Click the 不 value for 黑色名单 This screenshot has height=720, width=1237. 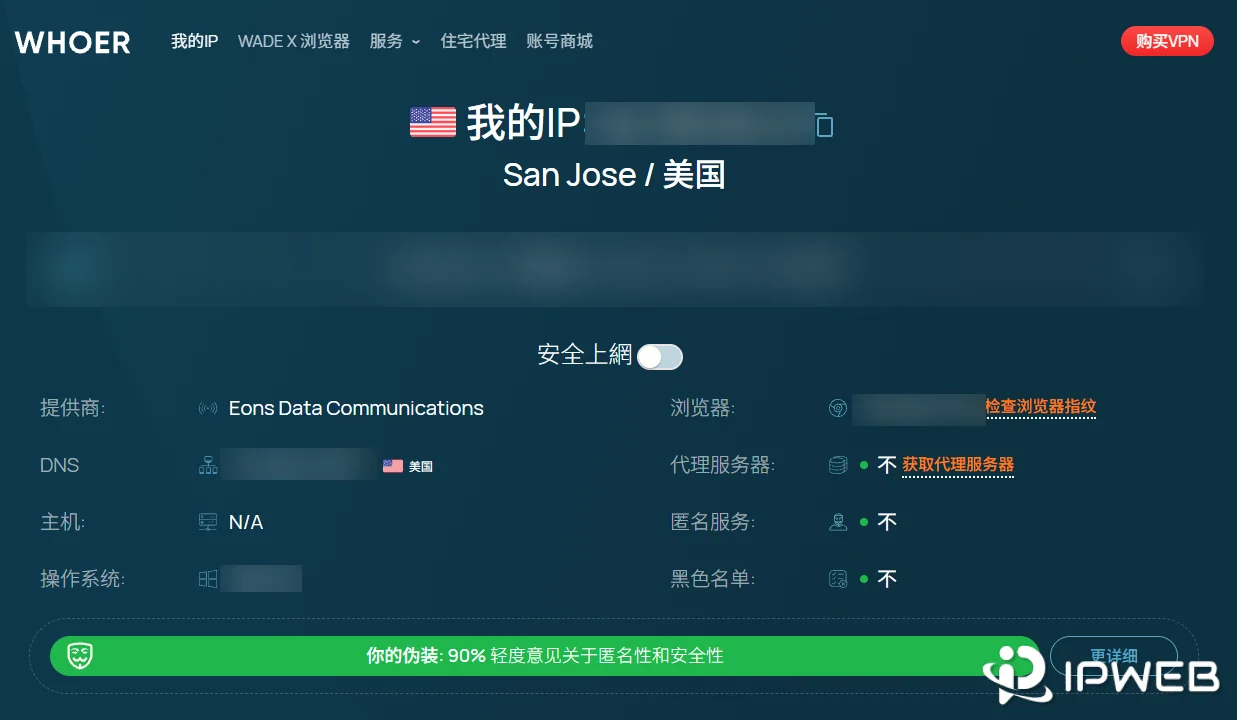tap(887, 579)
